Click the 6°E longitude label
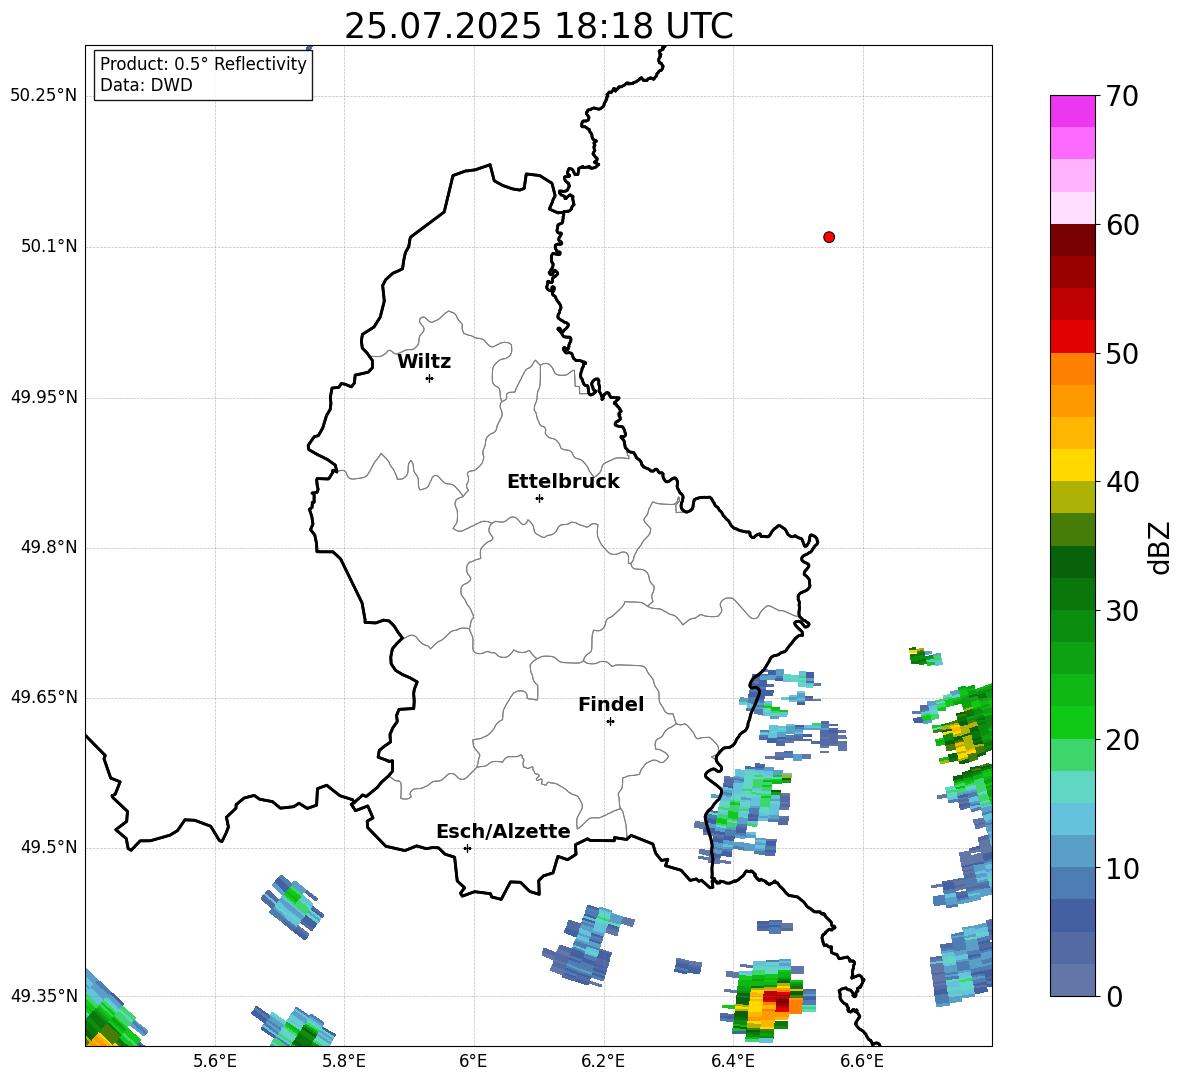 (x=473, y=1061)
